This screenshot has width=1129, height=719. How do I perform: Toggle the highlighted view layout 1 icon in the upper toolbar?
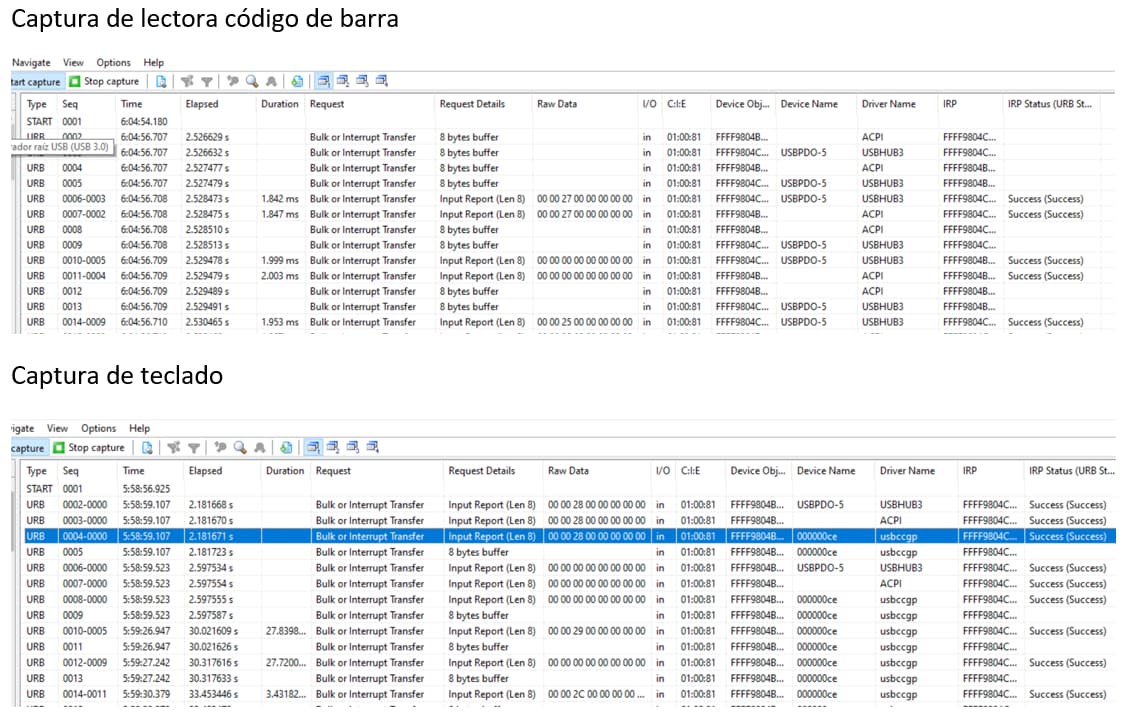pyautogui.click(x=323, y=81)
